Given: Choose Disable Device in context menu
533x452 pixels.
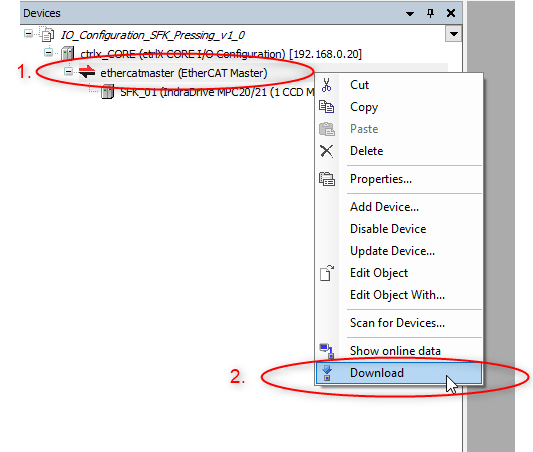Looking at the screenshot, I should pos(388,229).
